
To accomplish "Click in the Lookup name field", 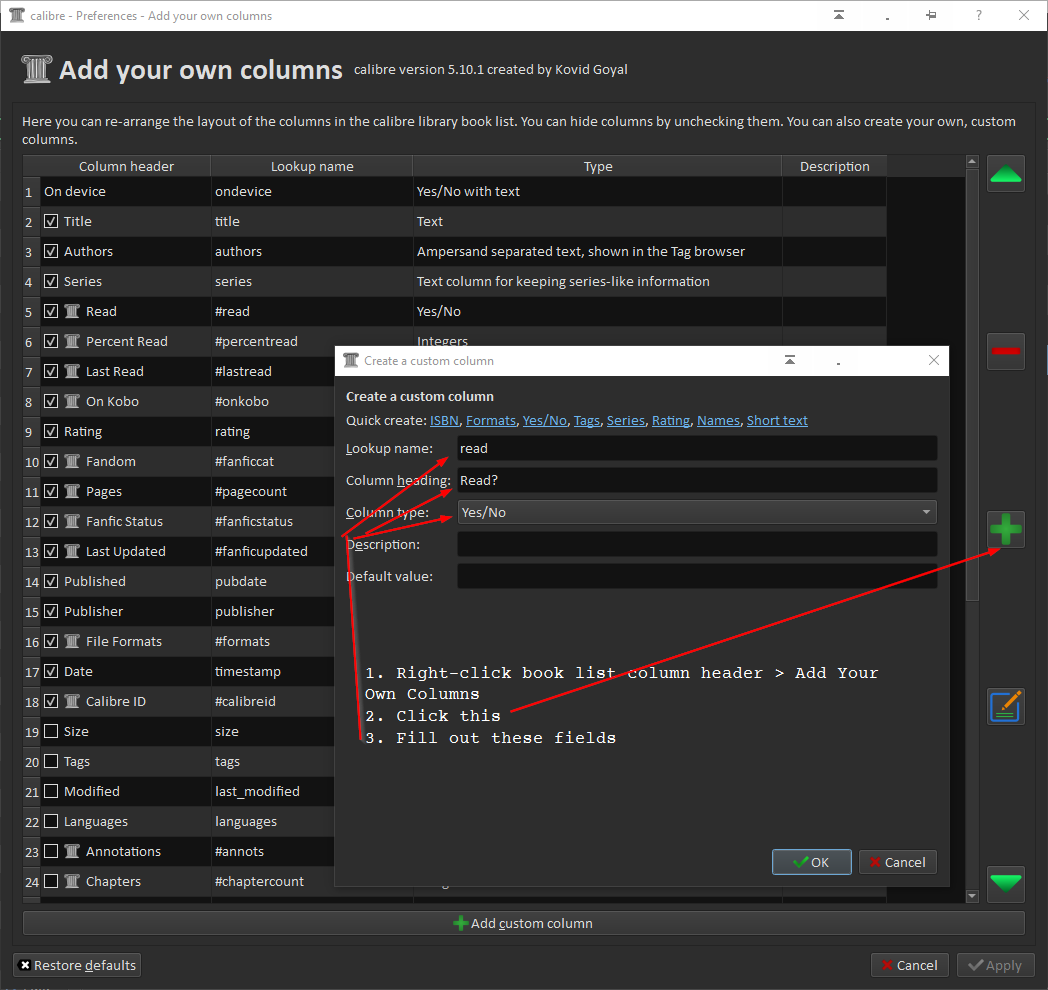I will pos(697,448).
